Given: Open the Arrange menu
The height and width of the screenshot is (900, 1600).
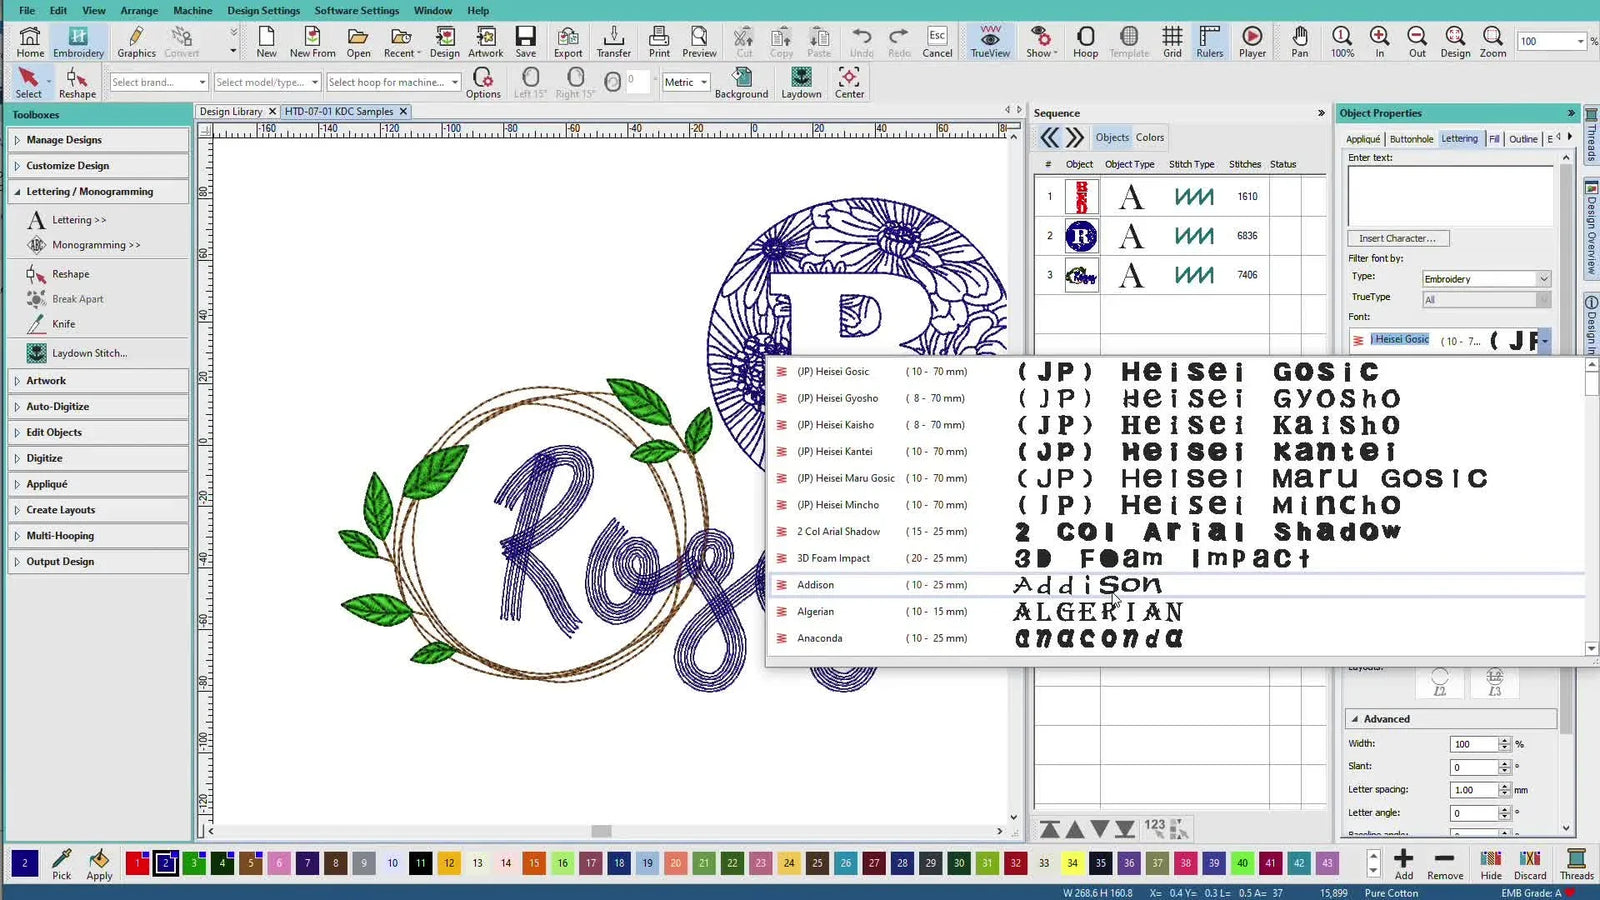Looking at the screenshot, I should tap(139, 11).
